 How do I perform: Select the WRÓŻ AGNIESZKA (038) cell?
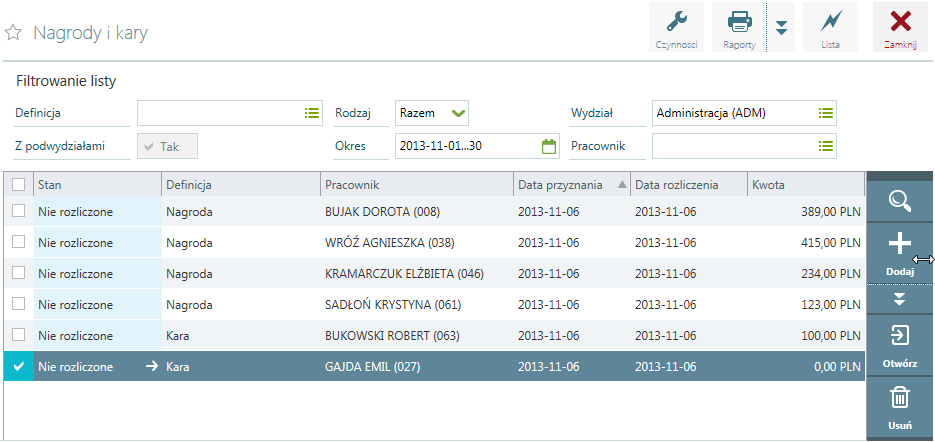pos(417,243)
